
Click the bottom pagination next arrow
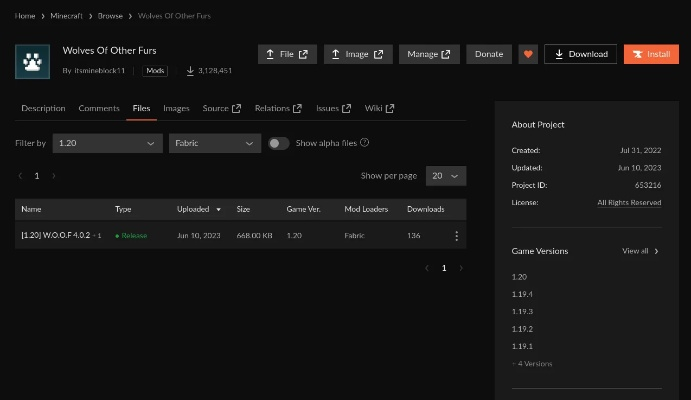[x=461, y=268]
